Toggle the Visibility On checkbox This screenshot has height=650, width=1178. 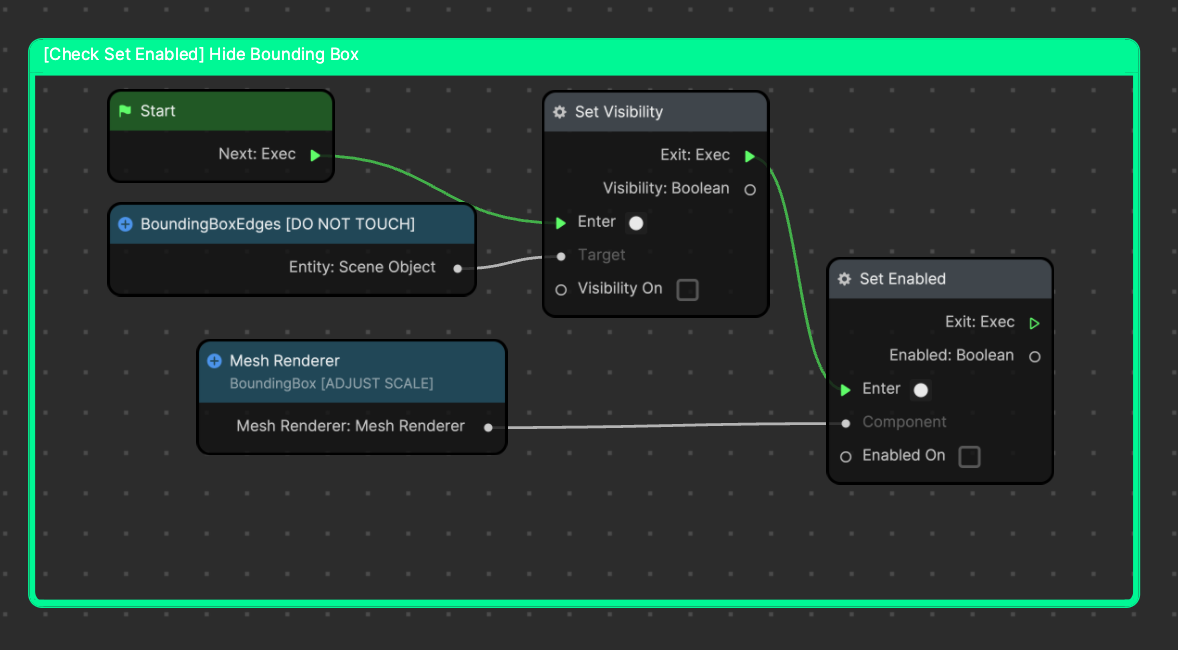coord(687,290)
